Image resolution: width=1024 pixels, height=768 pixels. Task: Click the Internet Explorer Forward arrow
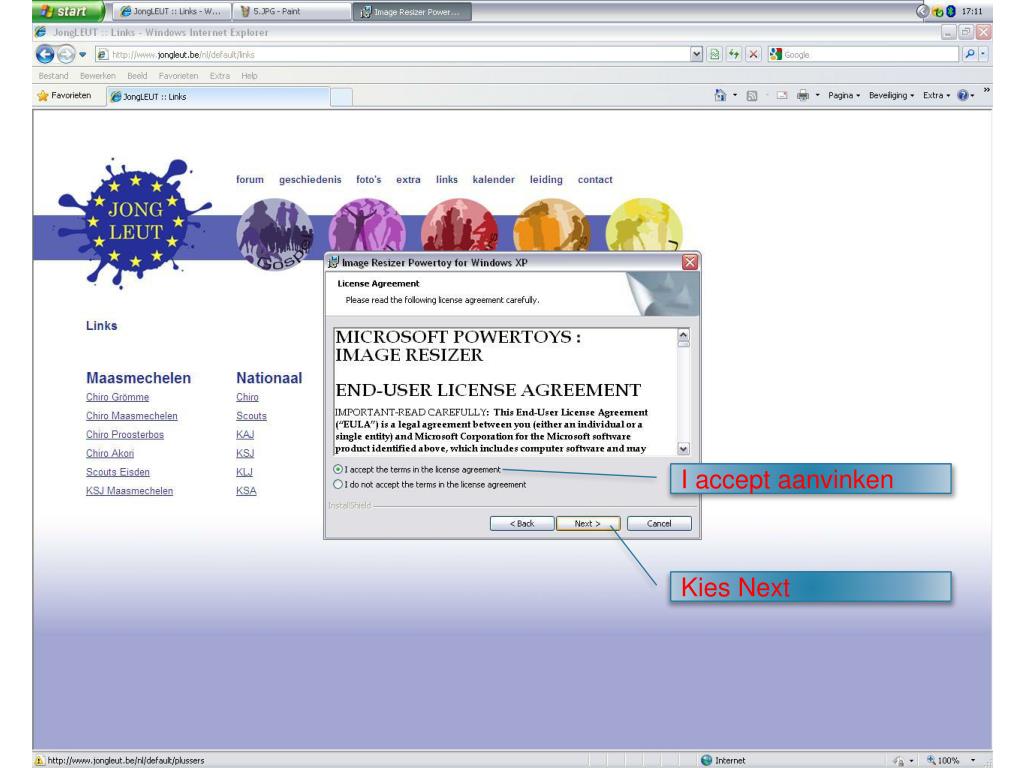click(x=66, y=54)
